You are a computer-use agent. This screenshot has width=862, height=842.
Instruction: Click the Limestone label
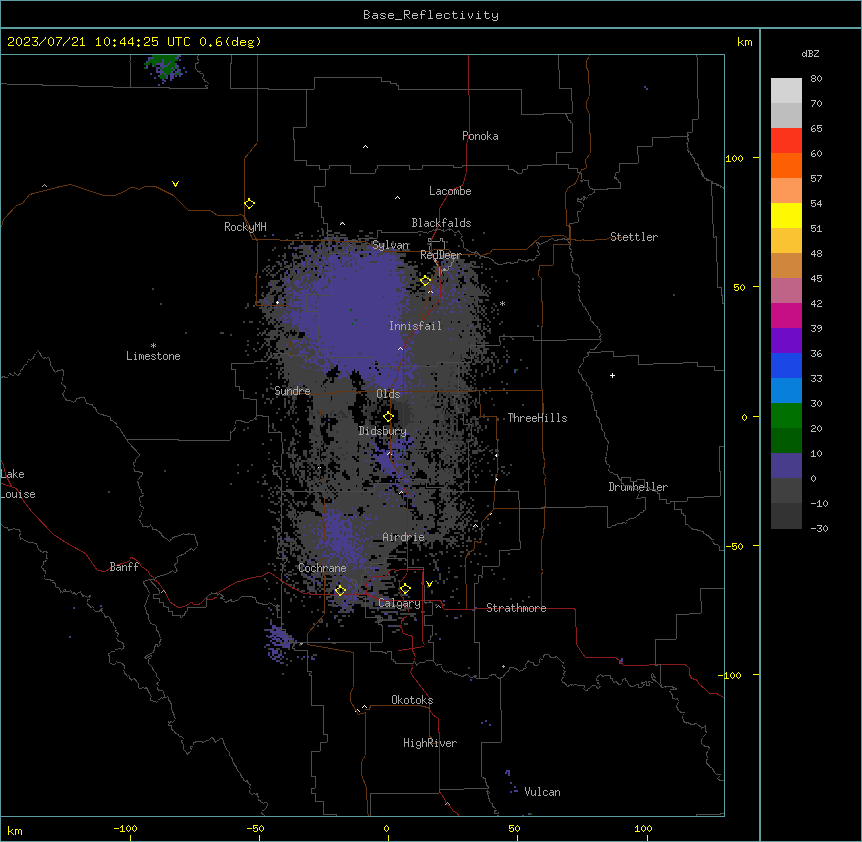click(153, 356)
